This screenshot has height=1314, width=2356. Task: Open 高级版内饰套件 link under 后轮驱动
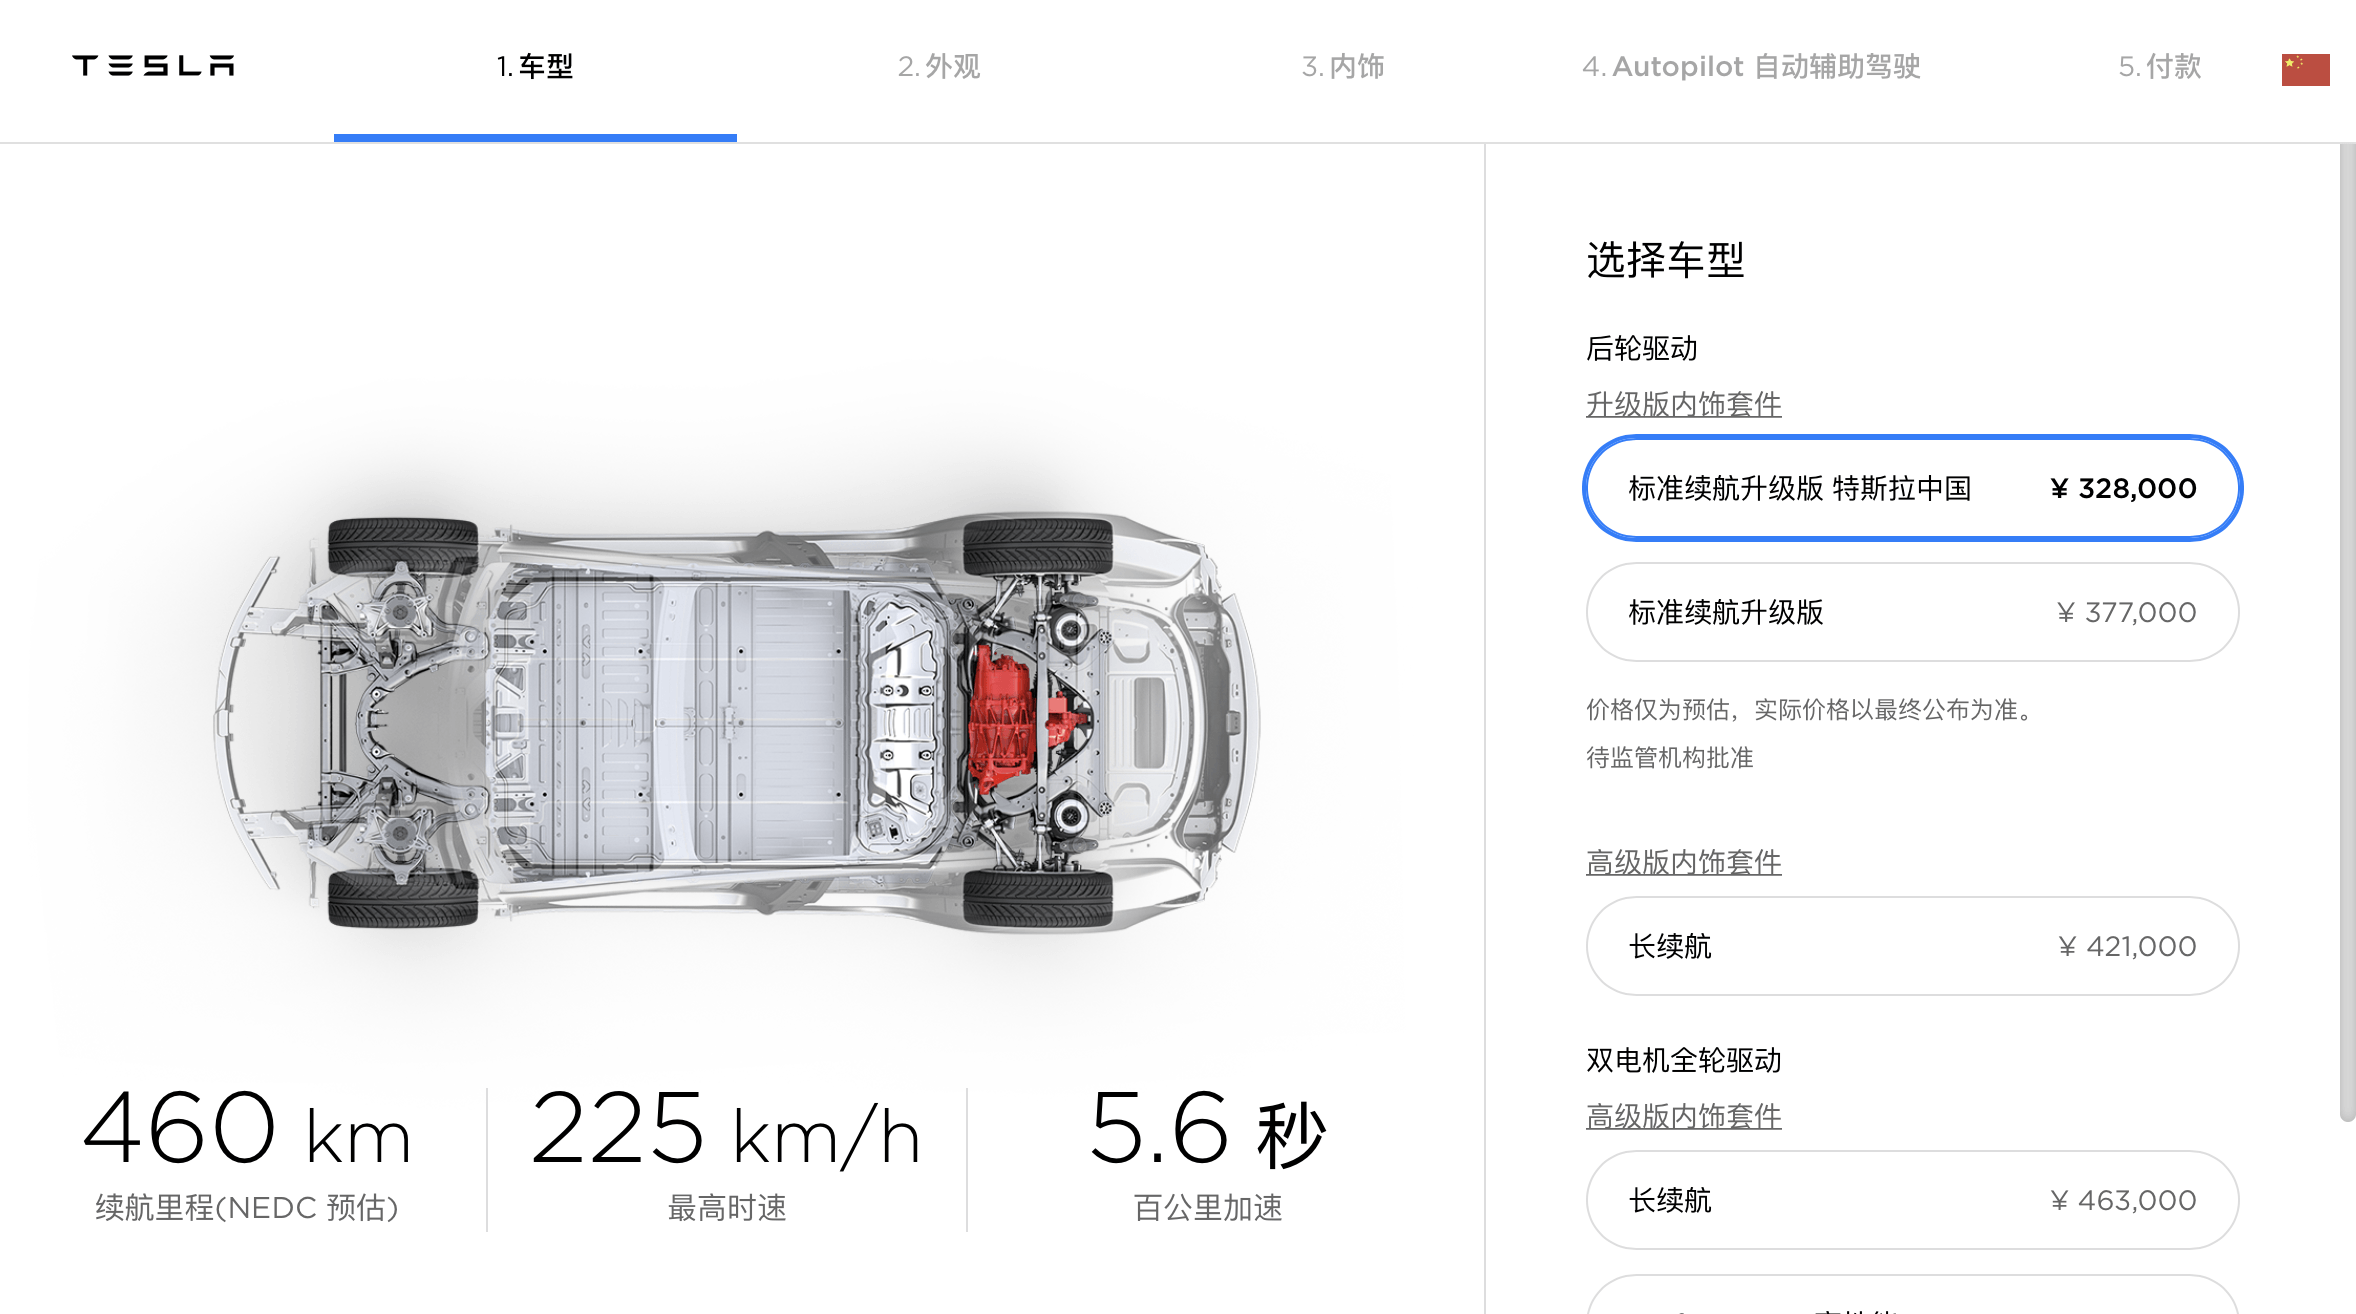pyautogui.click(x=1684, y=863)
